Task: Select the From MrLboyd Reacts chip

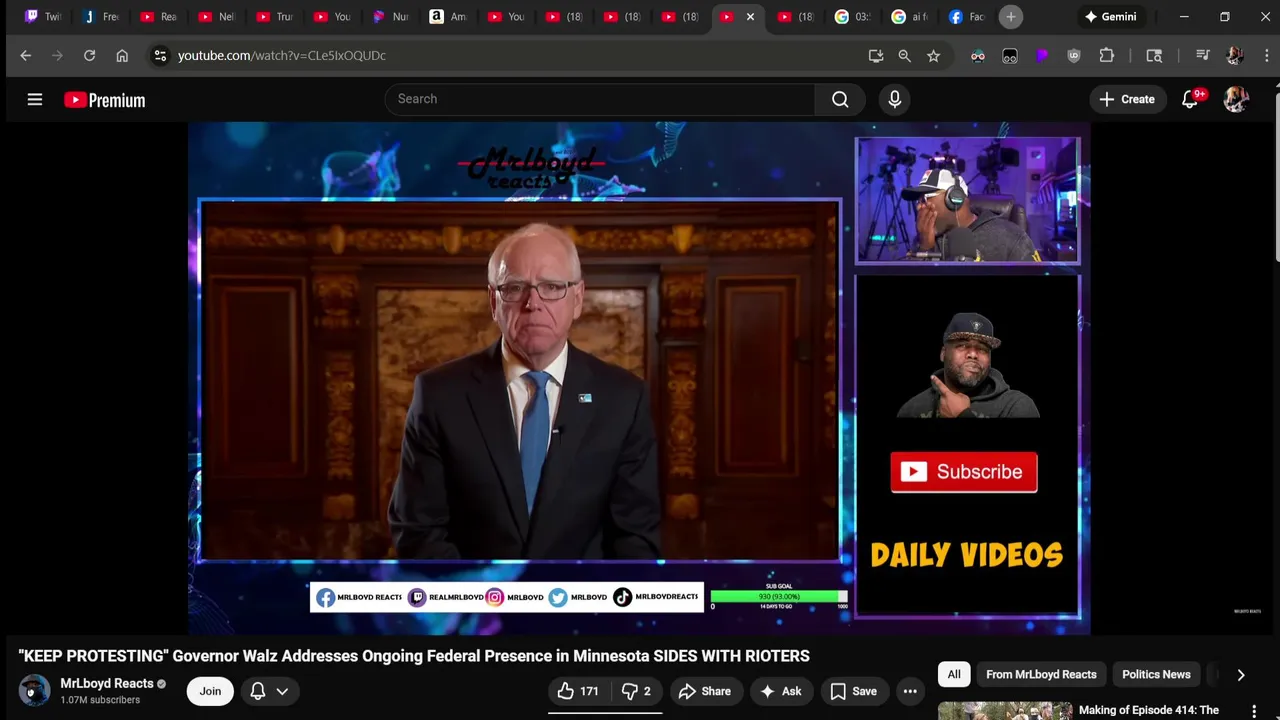Action: pos(1041,675)
